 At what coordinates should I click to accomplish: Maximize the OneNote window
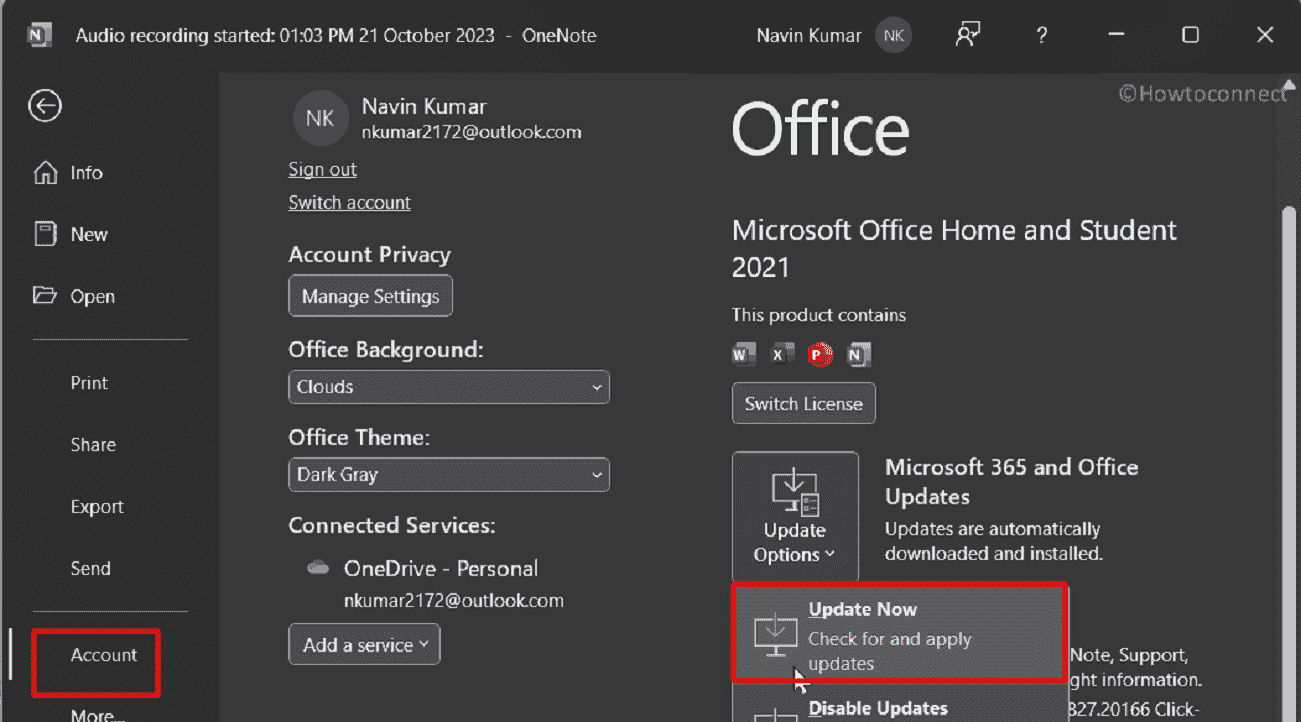coord(1190,35)
